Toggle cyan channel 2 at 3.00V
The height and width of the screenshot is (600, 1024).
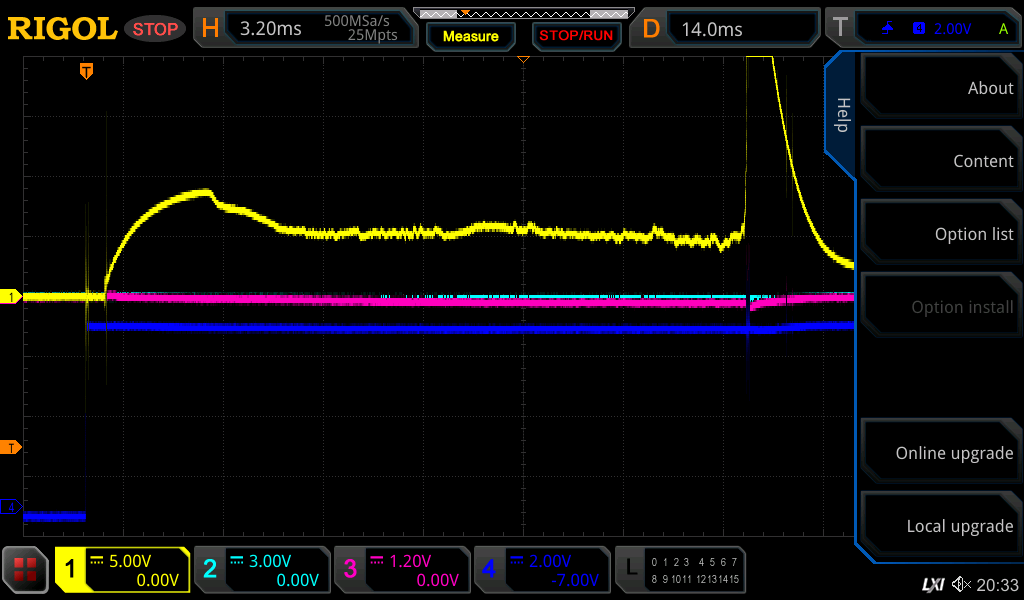pos(262,570)
